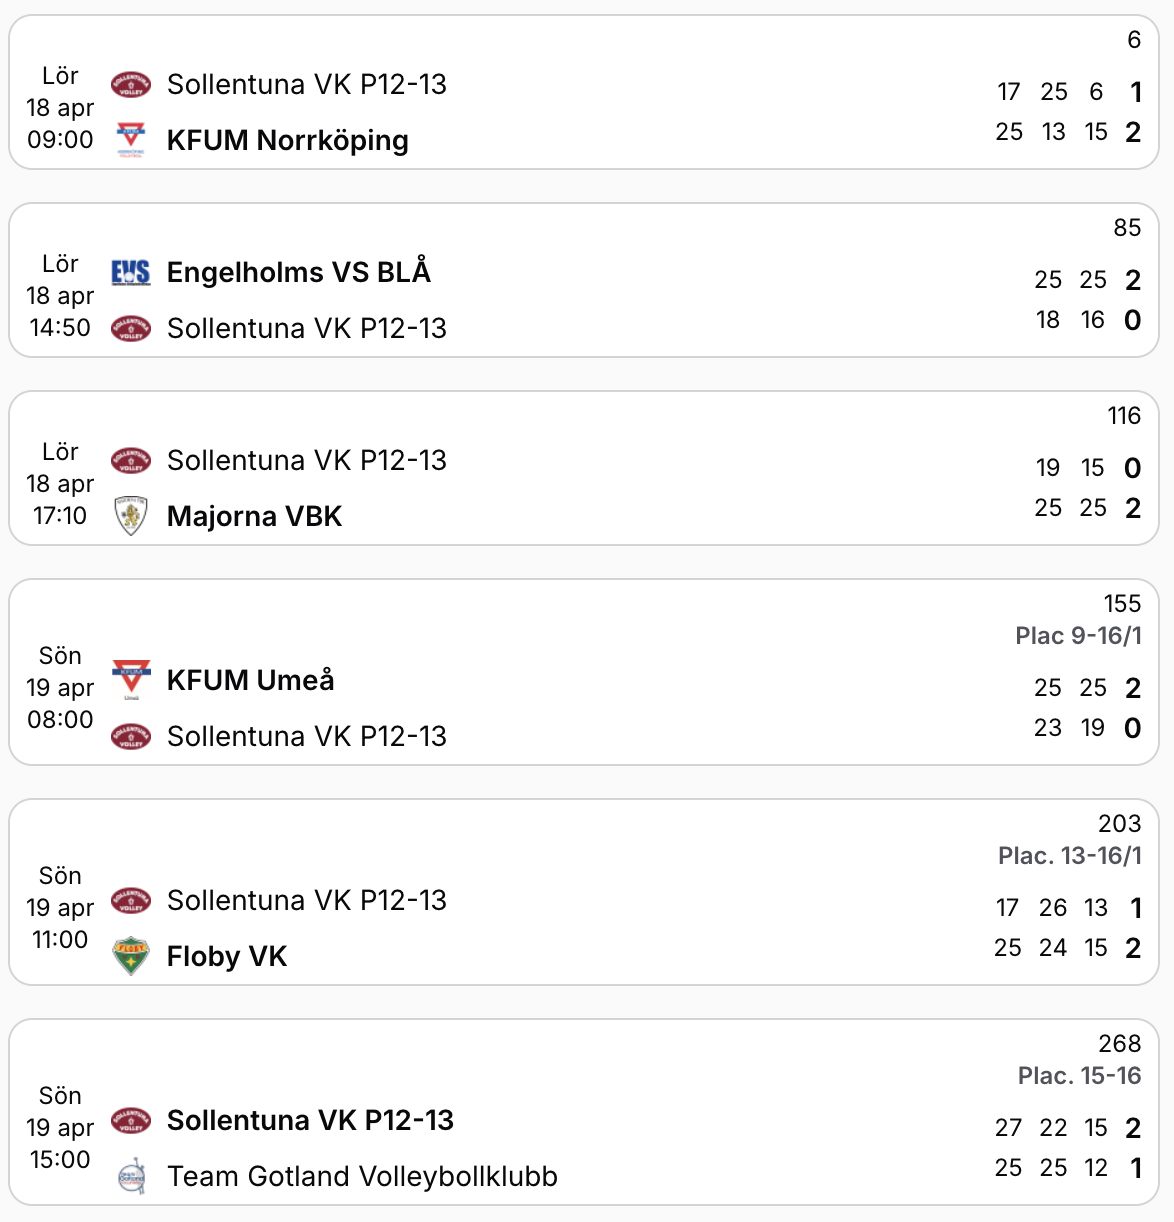Open Team Gotland Volleybollklubb team name
Screen dimensions: 1174x1222
(x=362, y=1176)
